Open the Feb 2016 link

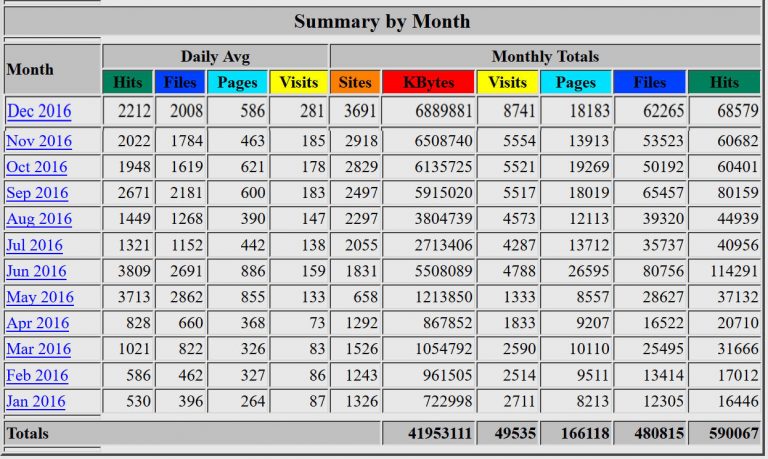coord(38,375)
